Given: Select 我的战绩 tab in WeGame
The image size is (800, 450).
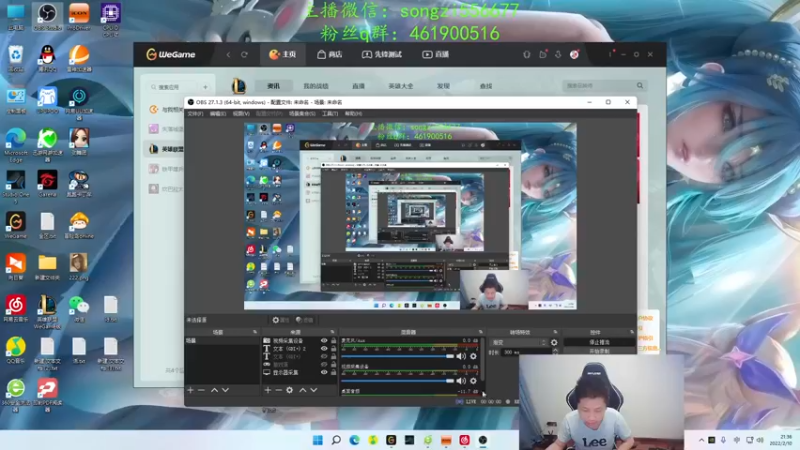Looking at the screenshot, I should point(316,86).
